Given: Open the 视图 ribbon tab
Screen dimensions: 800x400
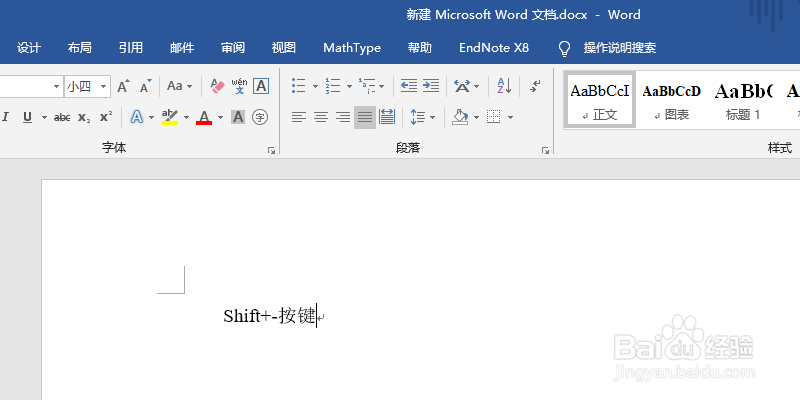Looking at the screenshot, I should click(x=284, y=48).
